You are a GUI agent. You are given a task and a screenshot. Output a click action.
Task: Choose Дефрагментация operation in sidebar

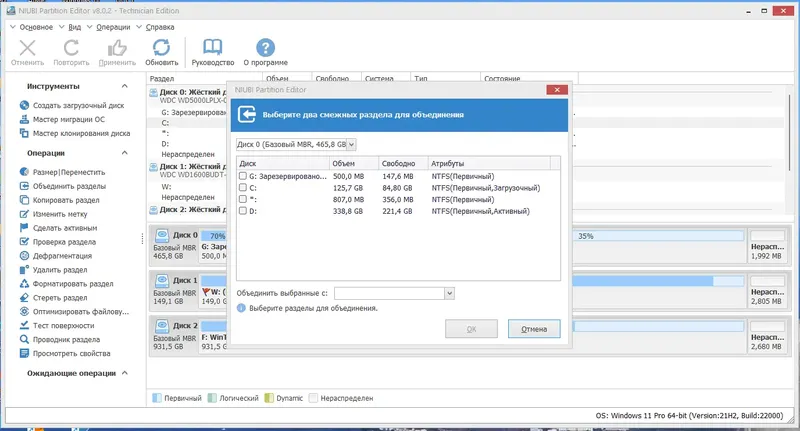(x=62, y=256)
